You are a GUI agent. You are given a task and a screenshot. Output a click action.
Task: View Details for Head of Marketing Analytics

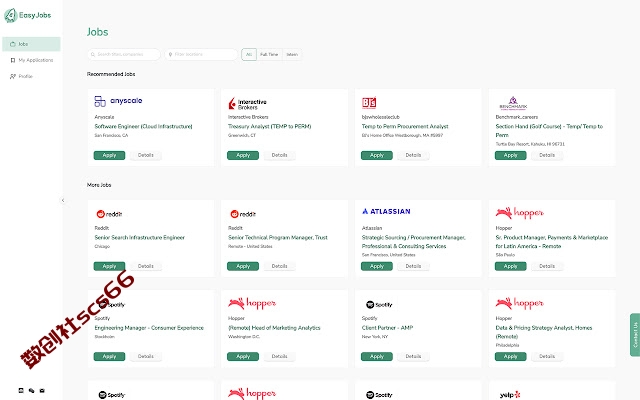pyautogui.click(x=280, y=356)
